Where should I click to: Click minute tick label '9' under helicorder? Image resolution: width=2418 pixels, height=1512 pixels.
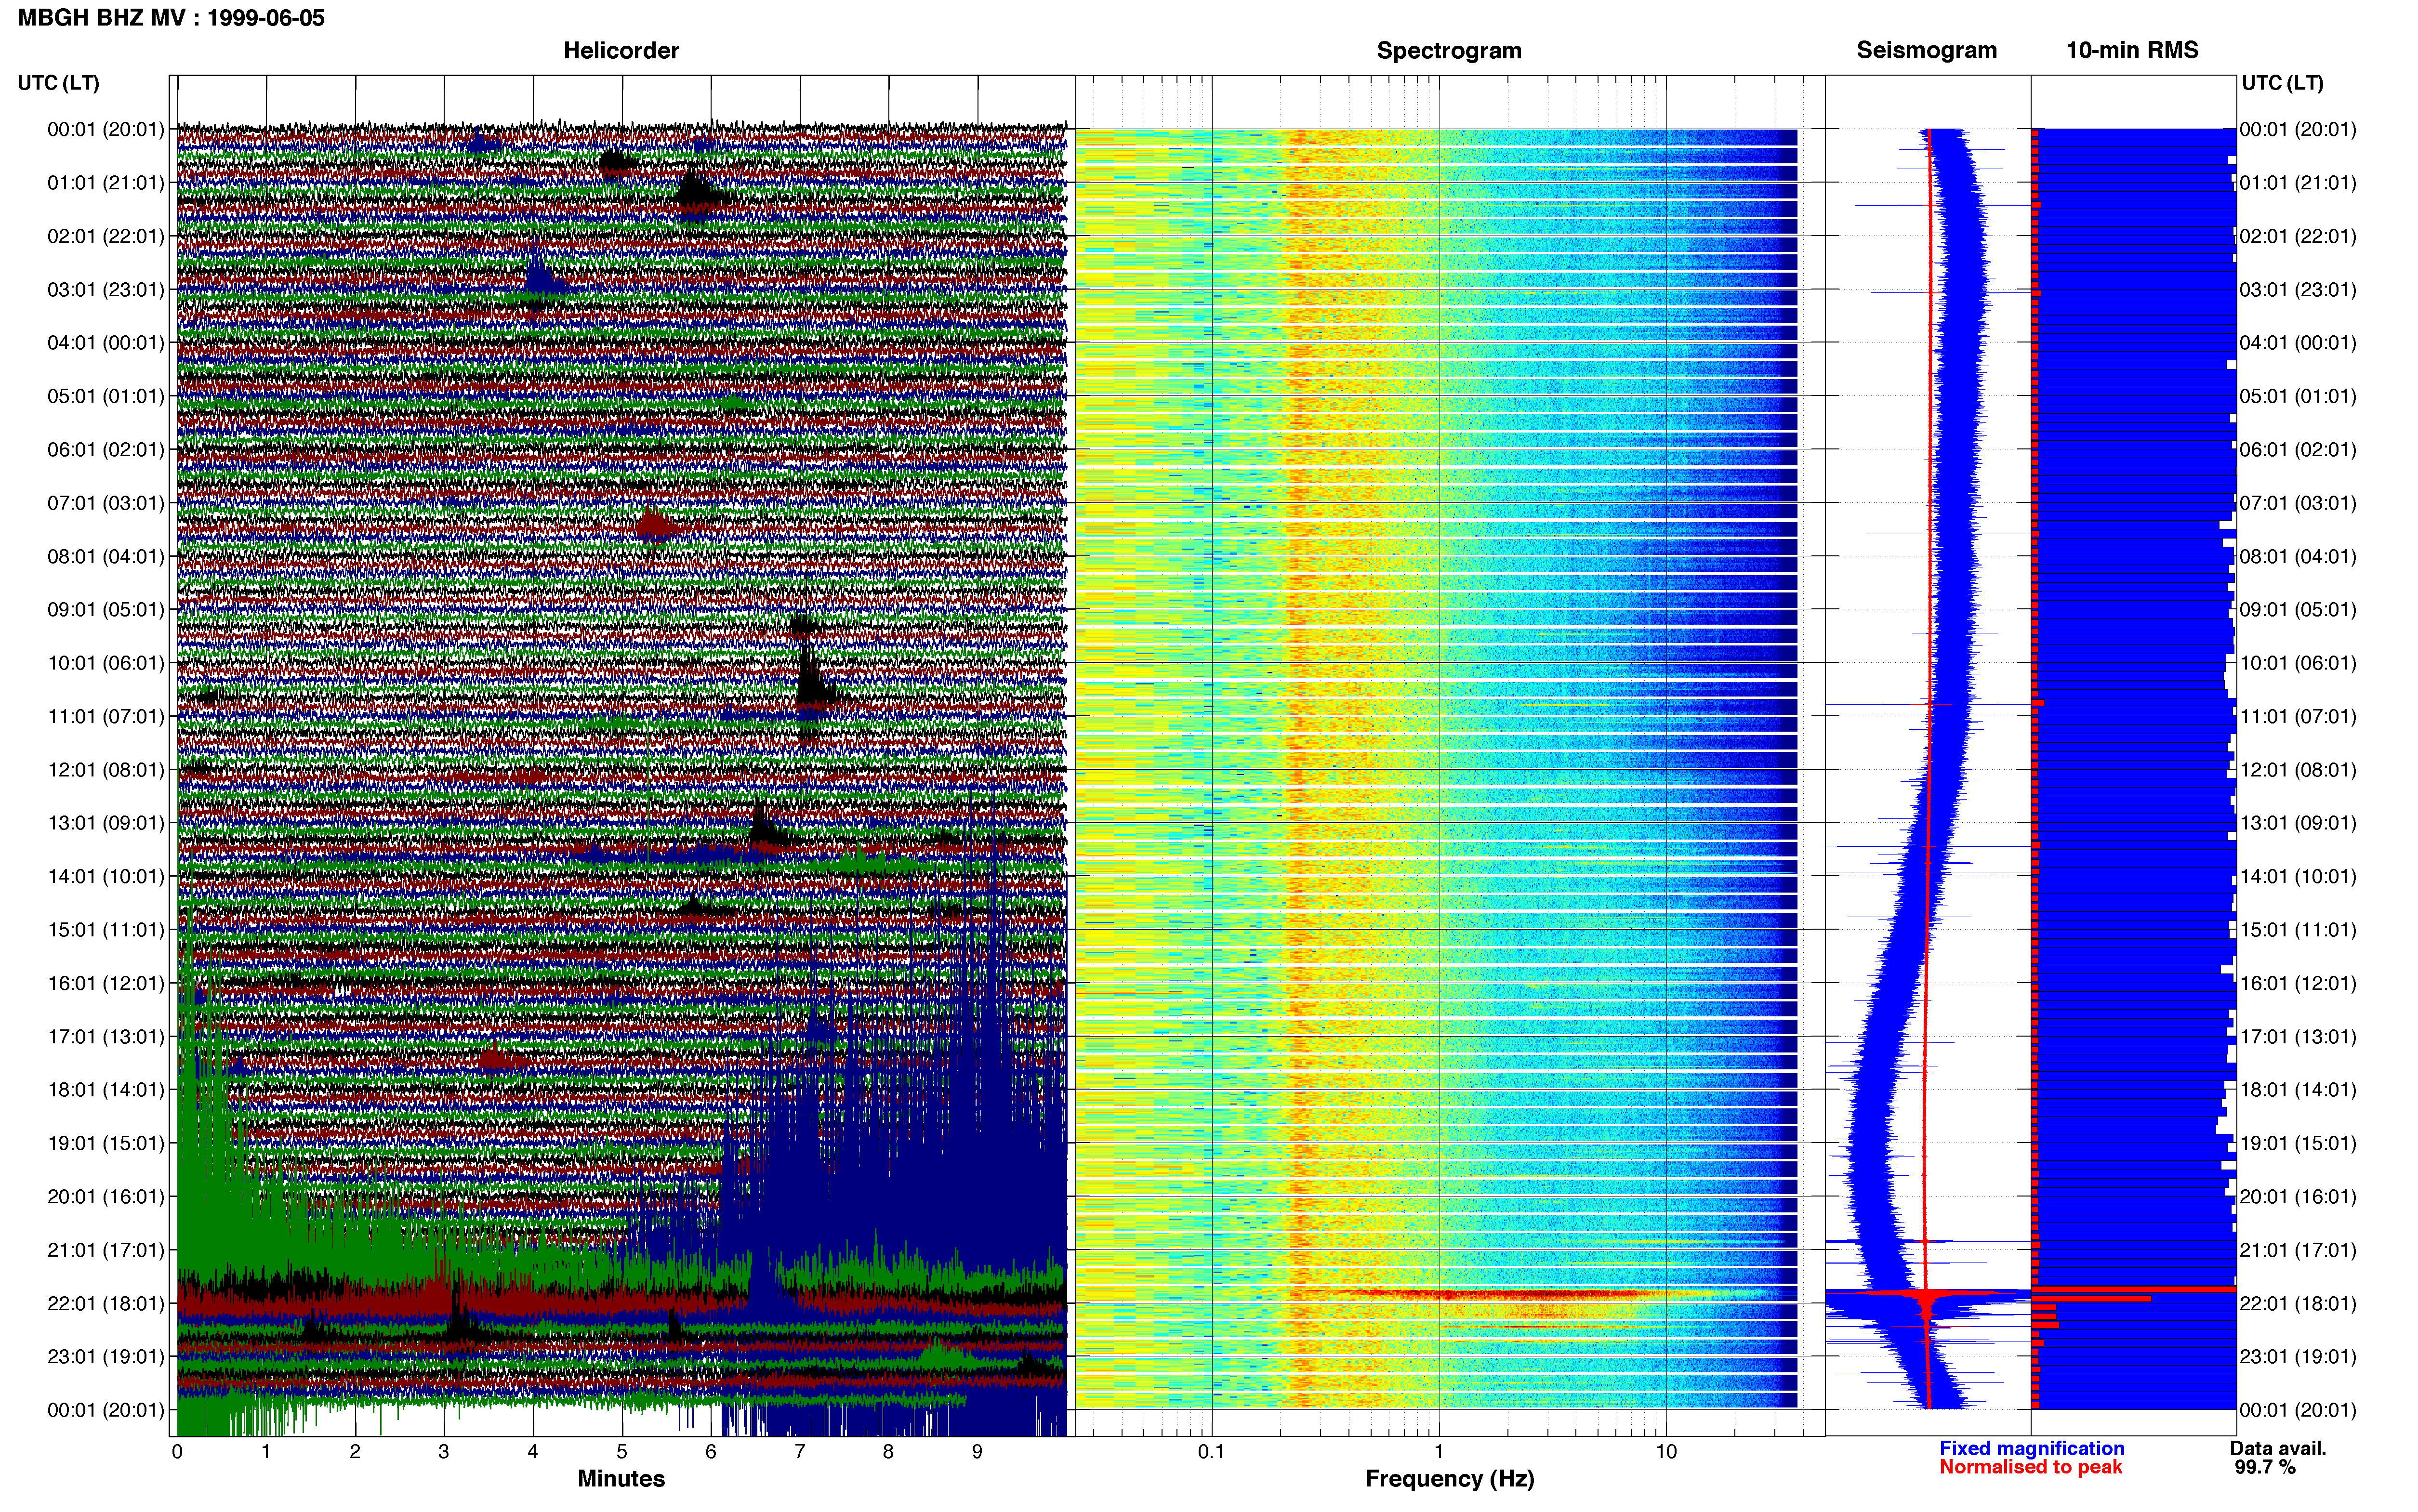977,1451
